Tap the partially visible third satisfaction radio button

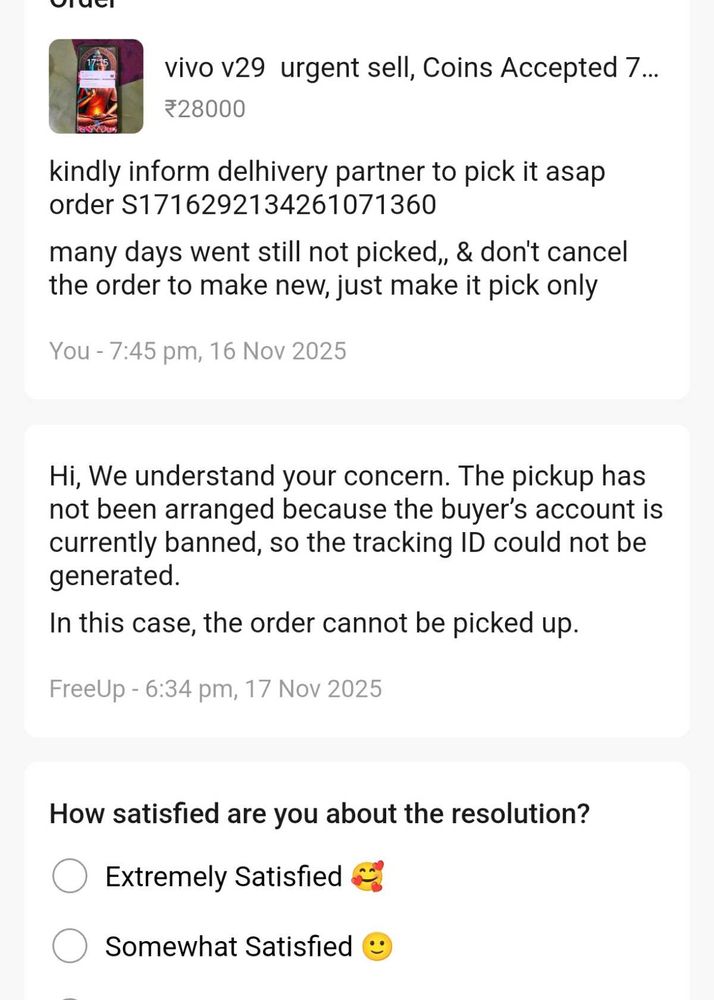(x=69, y=996)
